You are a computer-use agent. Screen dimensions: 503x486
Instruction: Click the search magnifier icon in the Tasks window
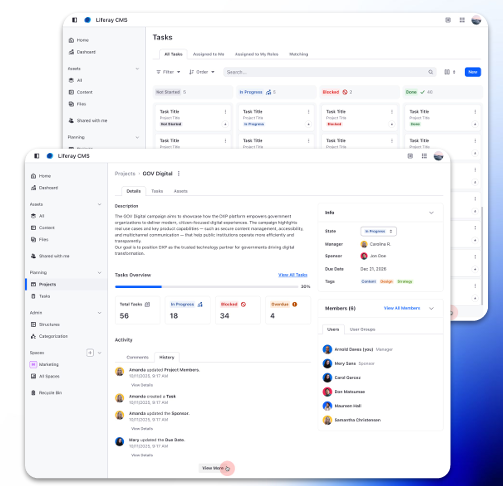pos(431,72)
